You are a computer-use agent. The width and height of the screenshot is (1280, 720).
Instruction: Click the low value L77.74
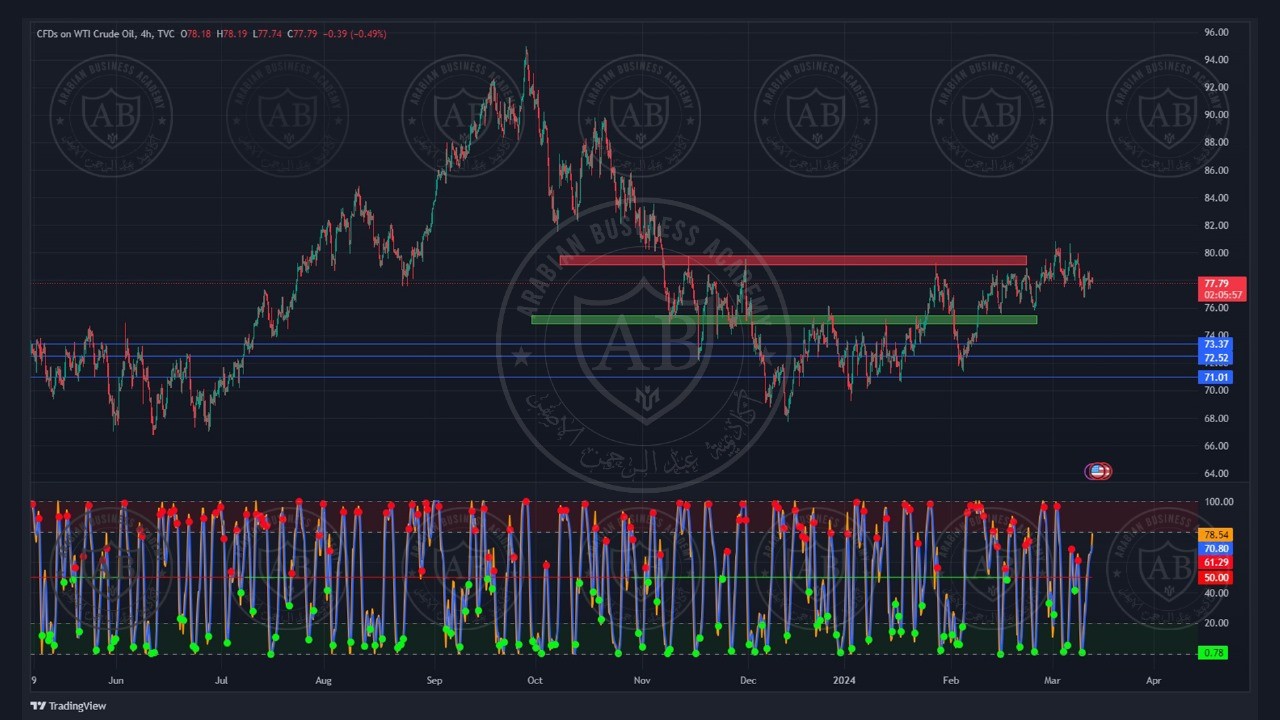point(268,34)
